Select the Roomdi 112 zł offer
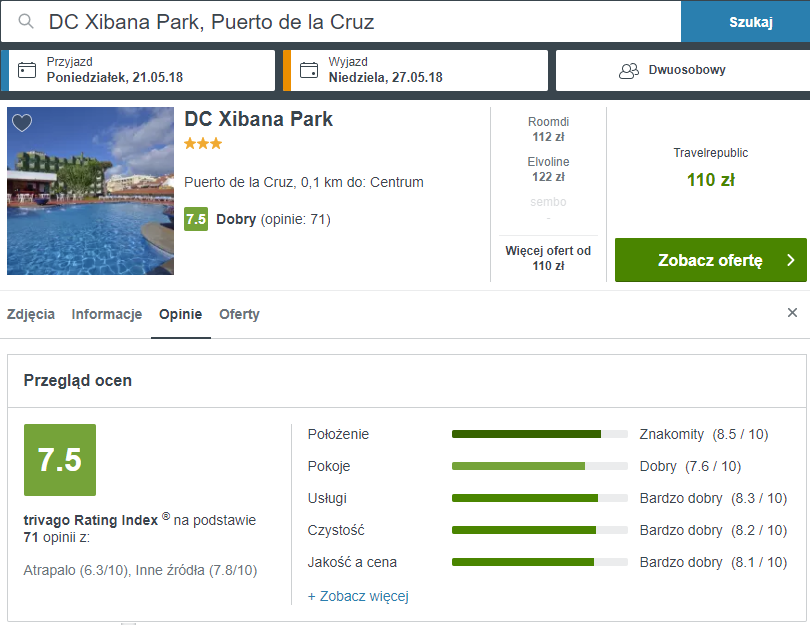Viewport: 810px width, 625px height. click(x=548, y=129)
